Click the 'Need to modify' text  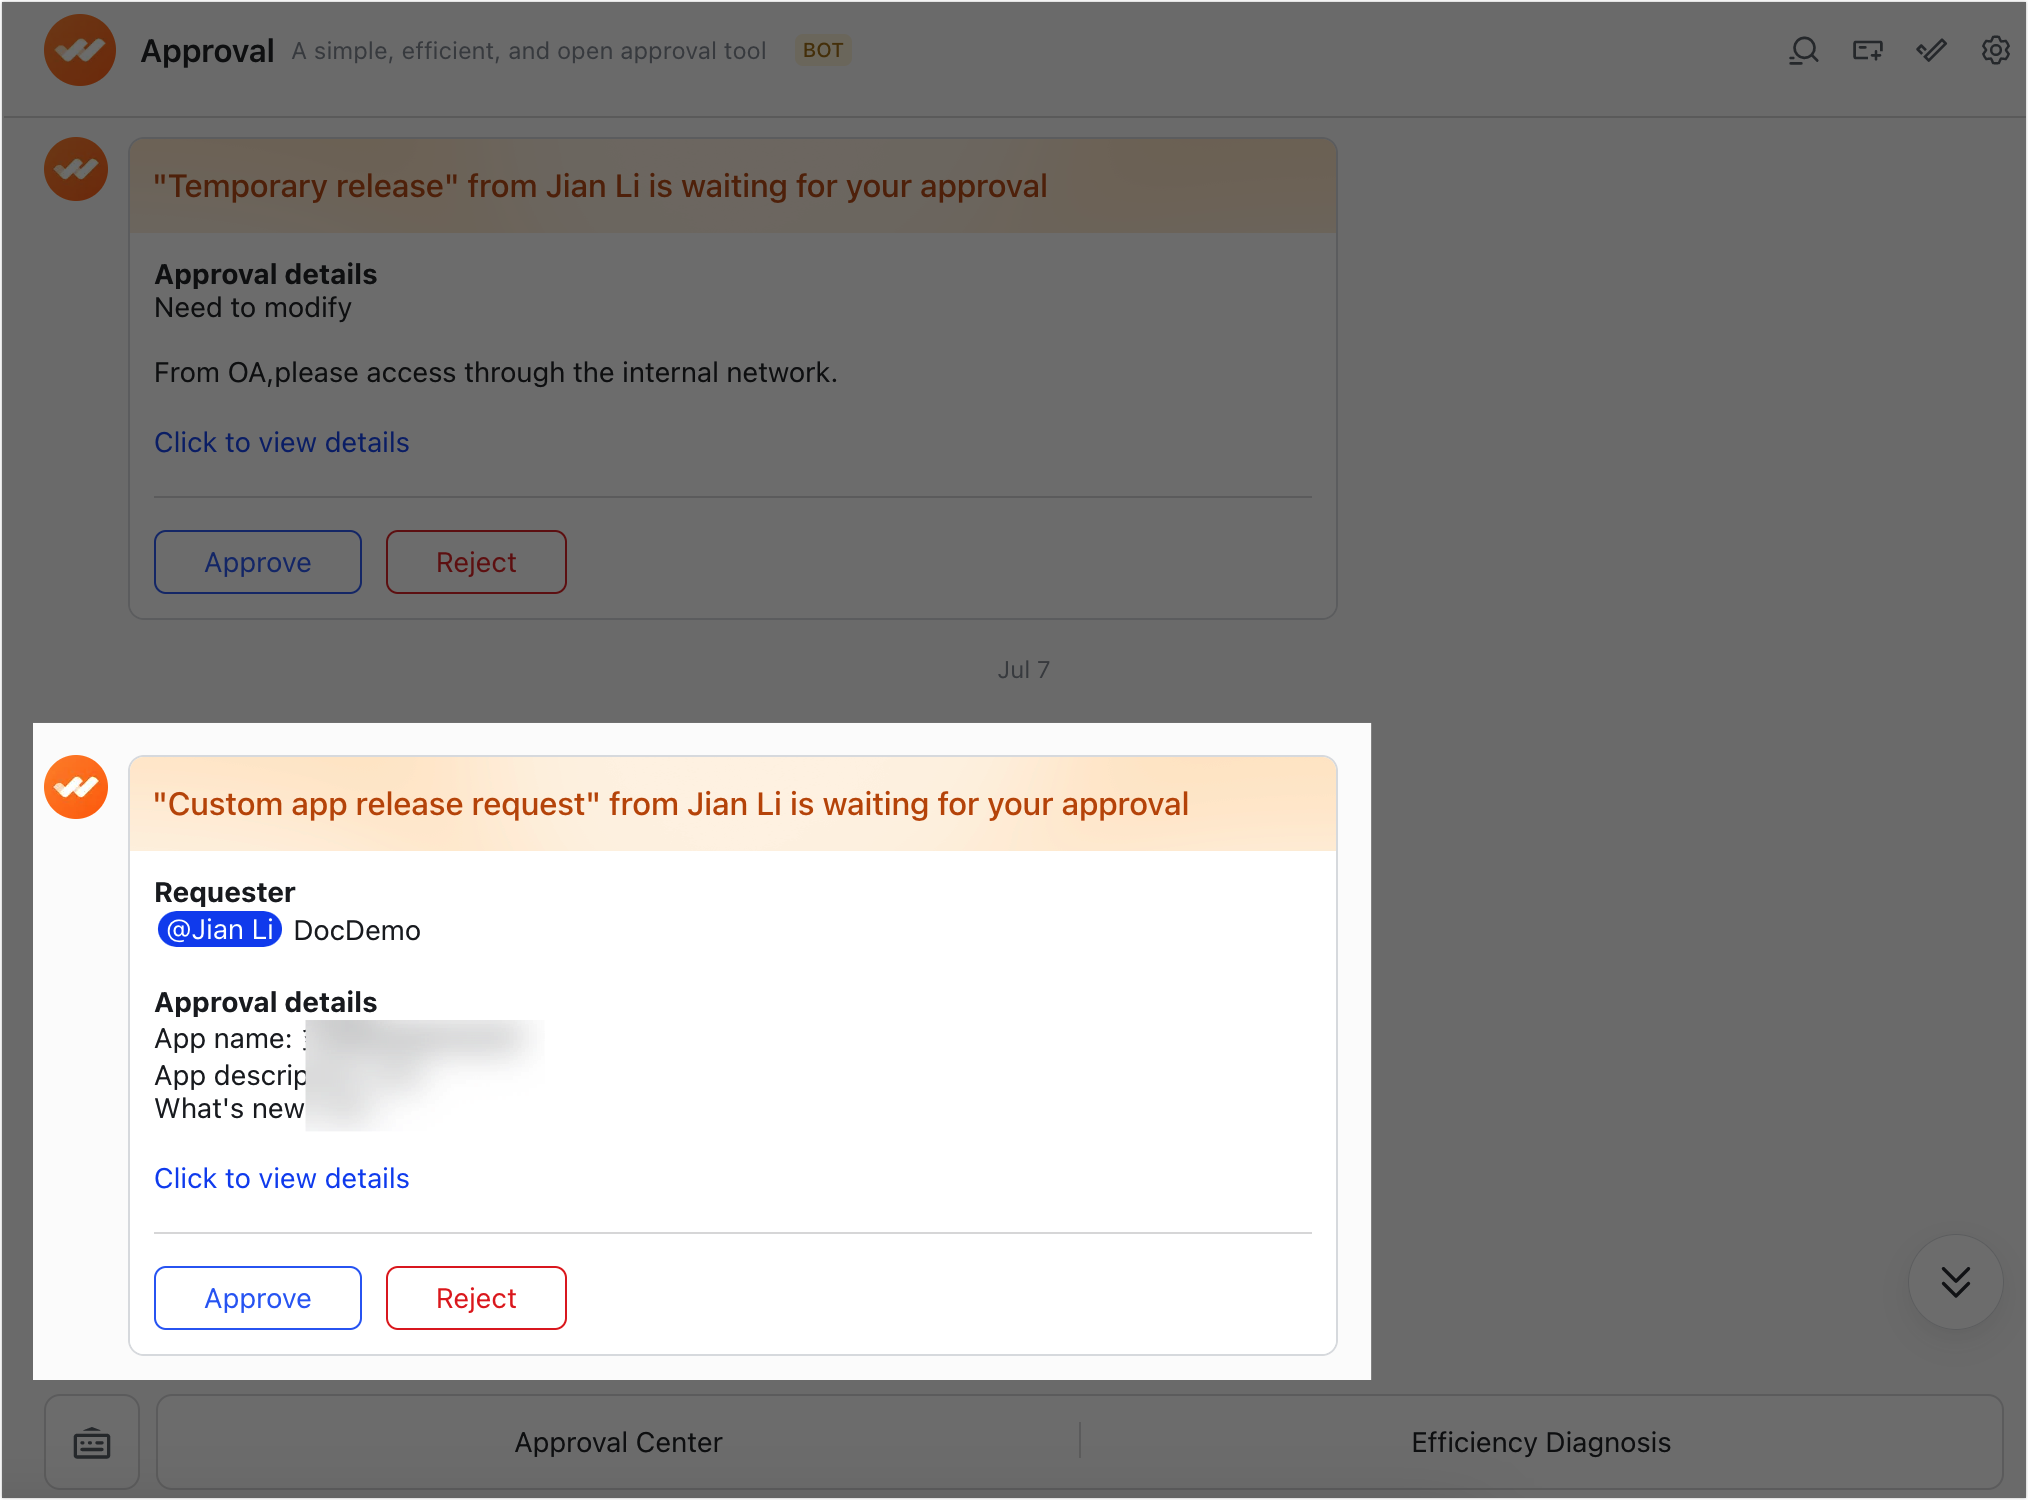[x=253, y=308]
